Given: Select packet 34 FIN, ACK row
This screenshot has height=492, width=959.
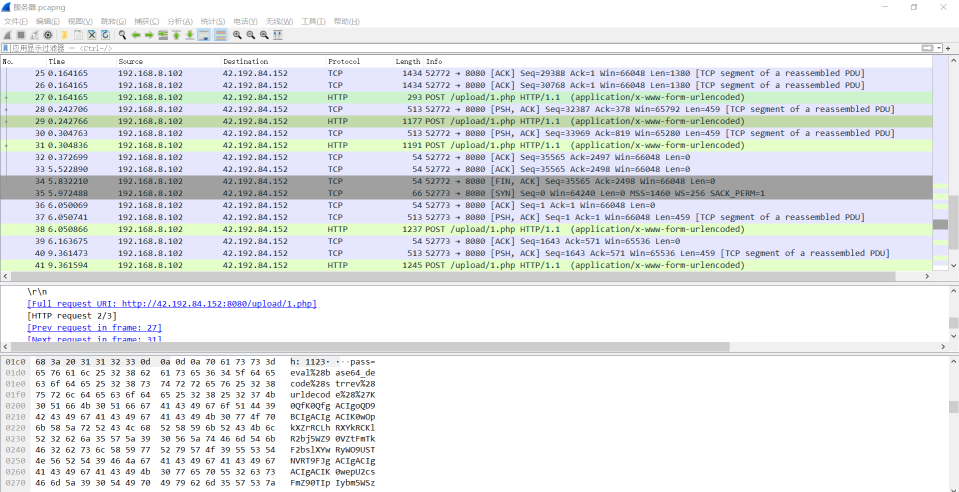Looking at the screenshot, I should pyautogui.click(x=467, y=181).
